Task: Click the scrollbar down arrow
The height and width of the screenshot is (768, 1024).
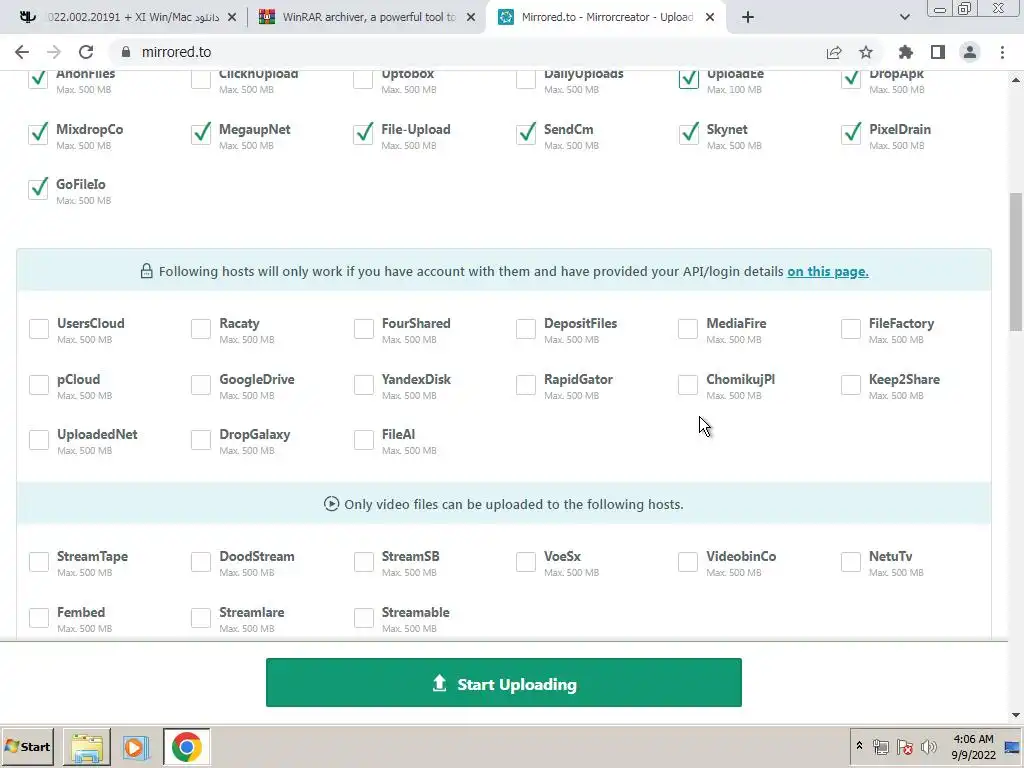Action: pos(1016,716)
